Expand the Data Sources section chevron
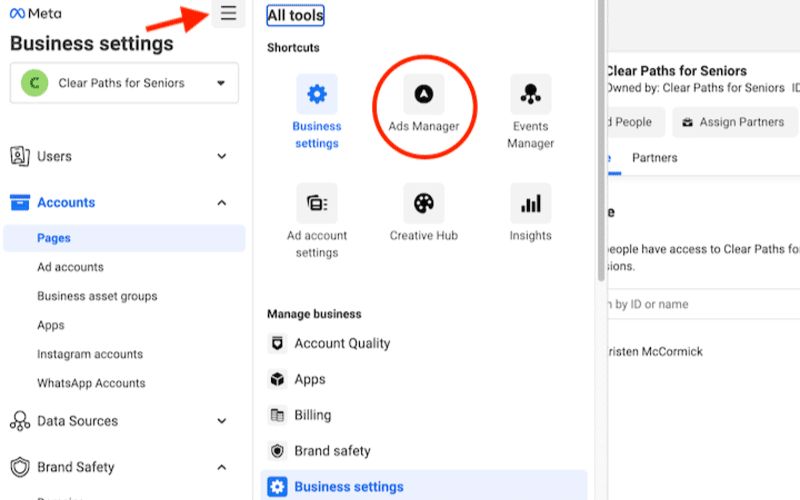The width and height of the screenshot is (800, 500). [221, 421]
